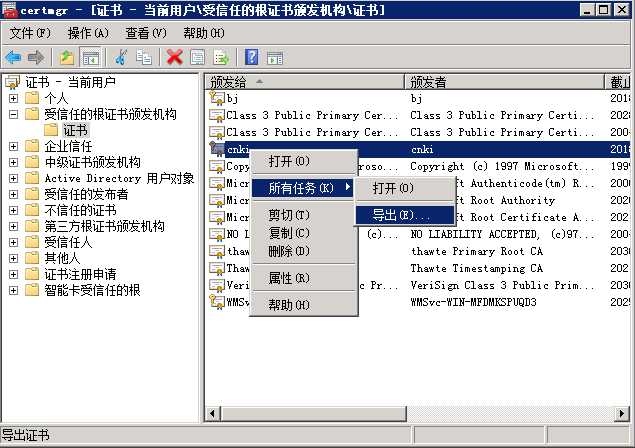Click the VeriSign certificate row icon
Image resolution: width=635 pixels, height=448 pixels.
tap(217, 285)
